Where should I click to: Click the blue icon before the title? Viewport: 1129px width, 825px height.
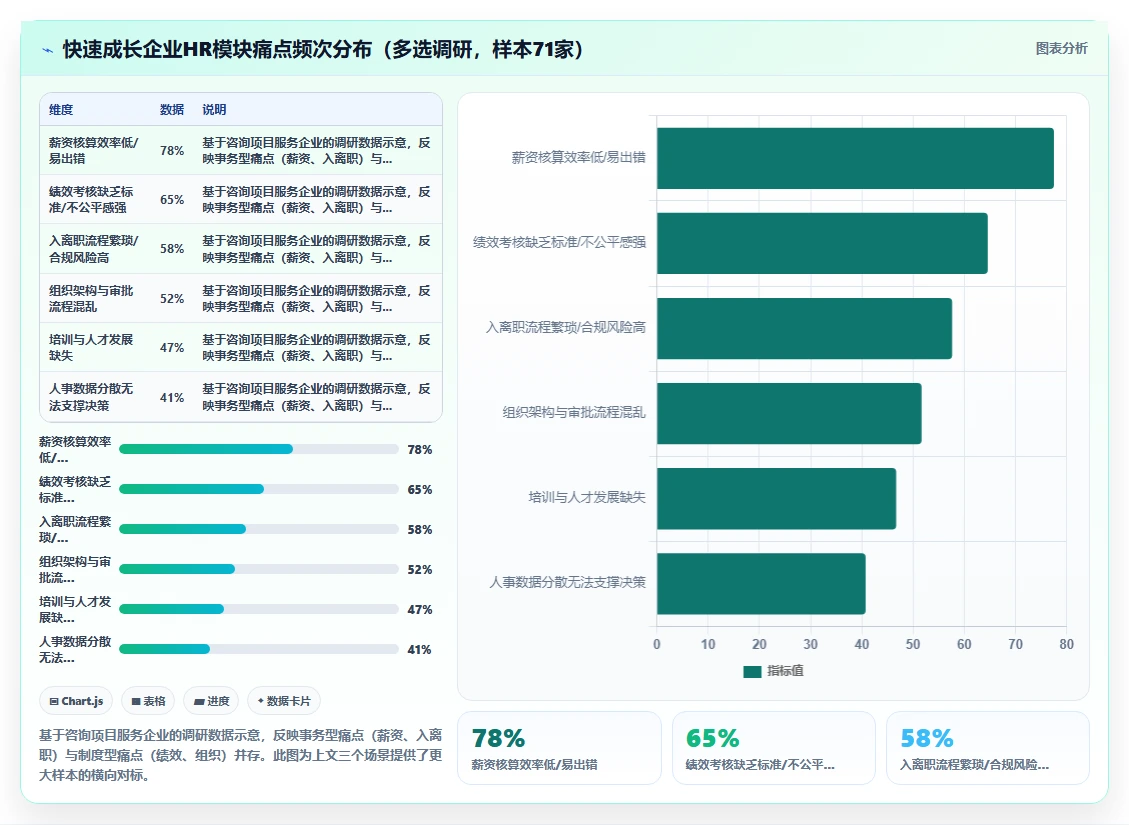click(48, 50)
